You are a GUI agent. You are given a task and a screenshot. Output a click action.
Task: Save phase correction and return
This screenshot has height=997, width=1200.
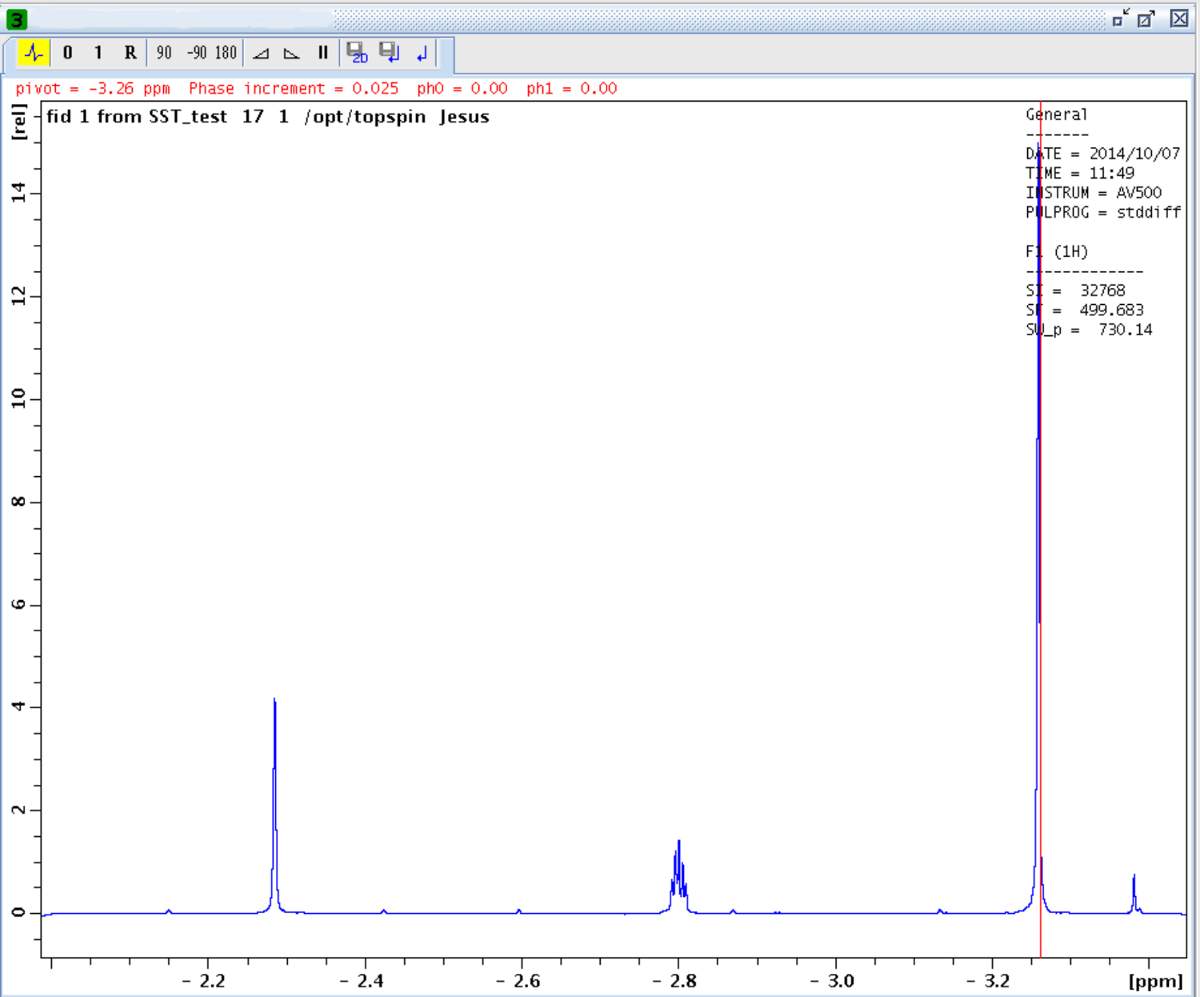coord(389,52)
